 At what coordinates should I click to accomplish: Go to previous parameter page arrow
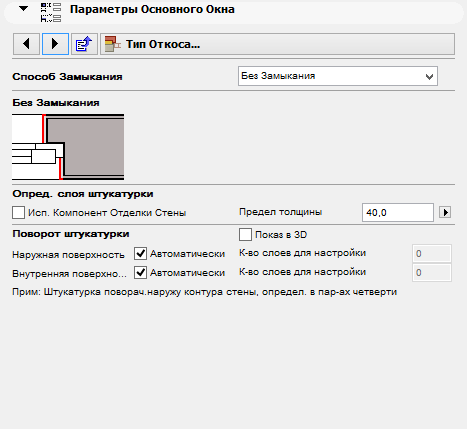tap(26, 44)
